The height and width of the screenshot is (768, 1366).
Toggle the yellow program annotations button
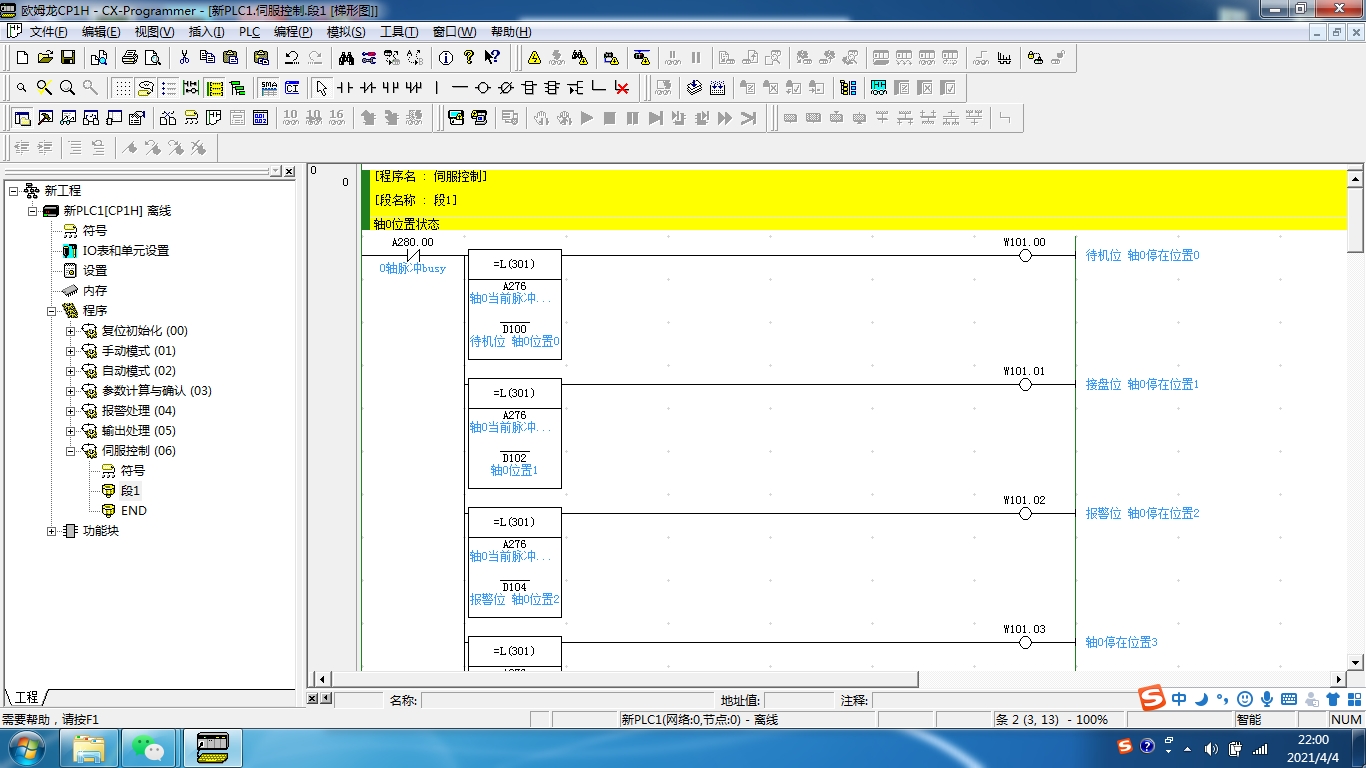[214, 88]
